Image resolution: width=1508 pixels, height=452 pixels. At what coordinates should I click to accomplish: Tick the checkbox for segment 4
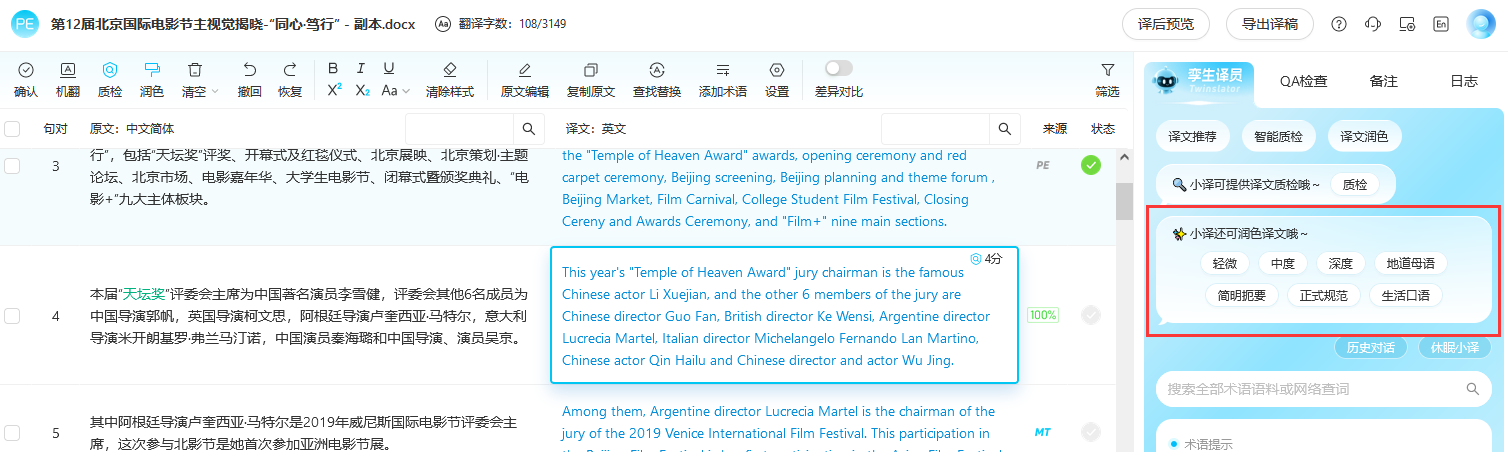click(x=12, y=316)
